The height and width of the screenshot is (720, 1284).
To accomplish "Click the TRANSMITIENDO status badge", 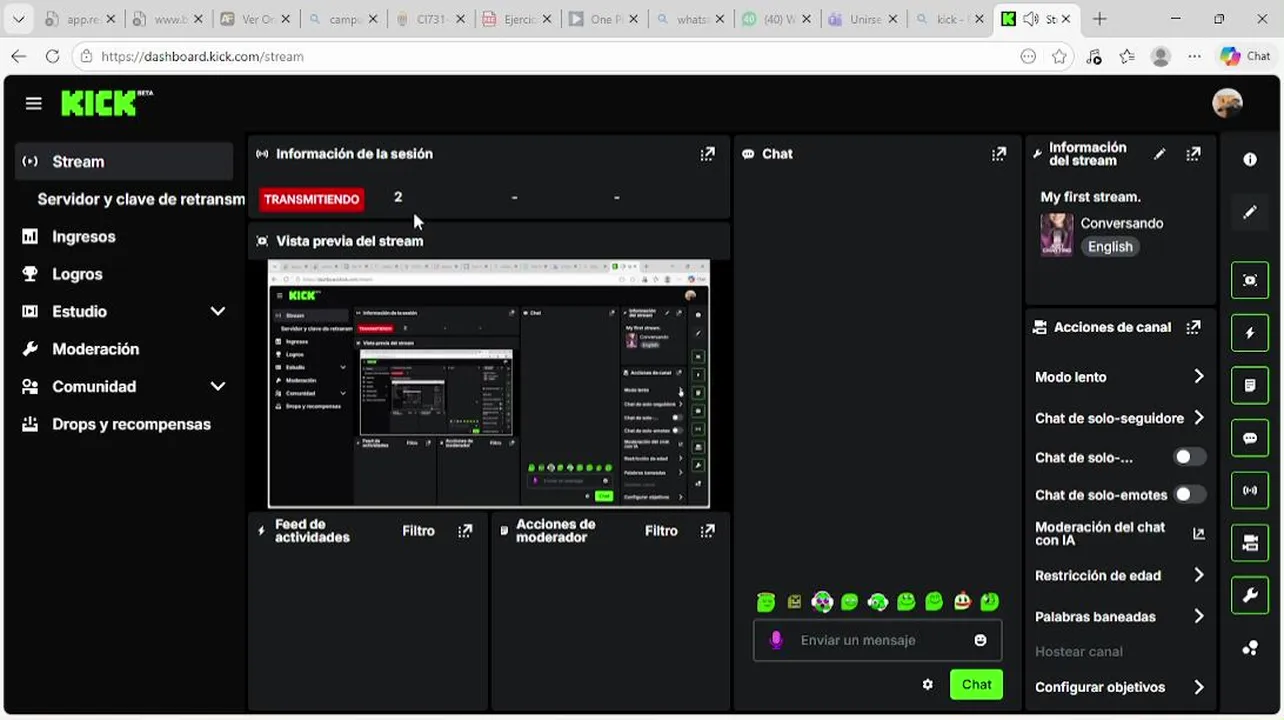I will 311,199.
